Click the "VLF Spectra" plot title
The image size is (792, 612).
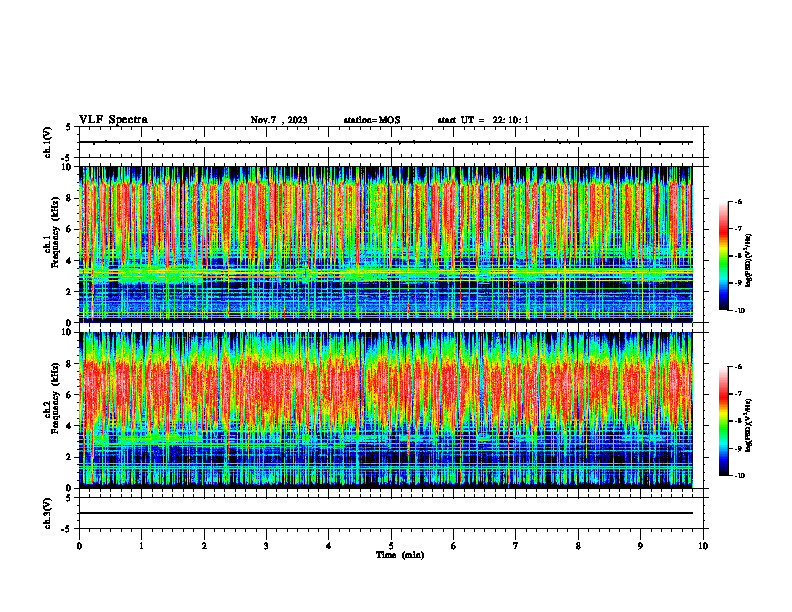click(113, 120)
